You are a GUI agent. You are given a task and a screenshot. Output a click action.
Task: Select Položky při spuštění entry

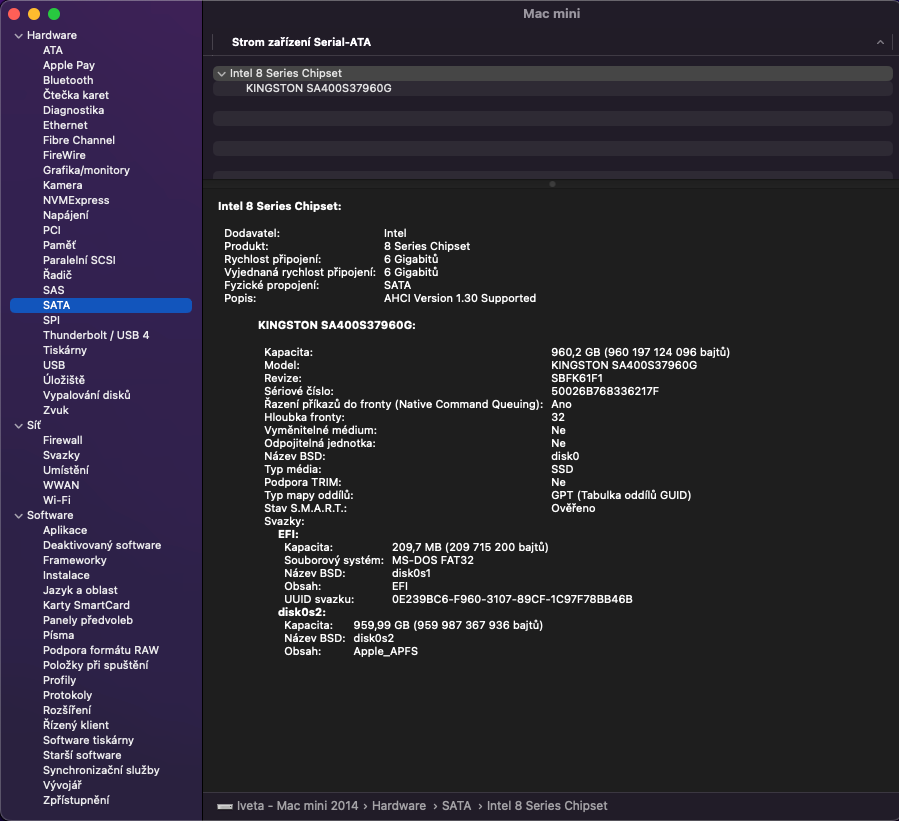(x=96, y=665)
